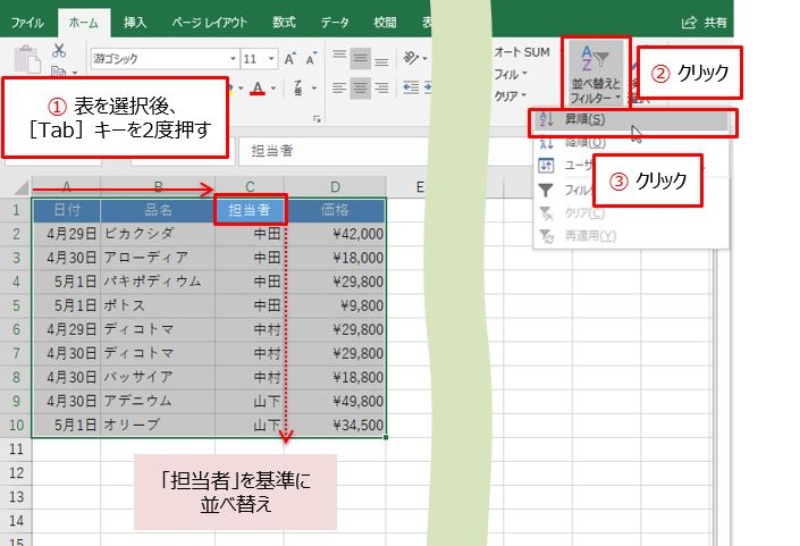Click the increase font size icon
Screen dimensions: 800x546
(x=289, y=59)
